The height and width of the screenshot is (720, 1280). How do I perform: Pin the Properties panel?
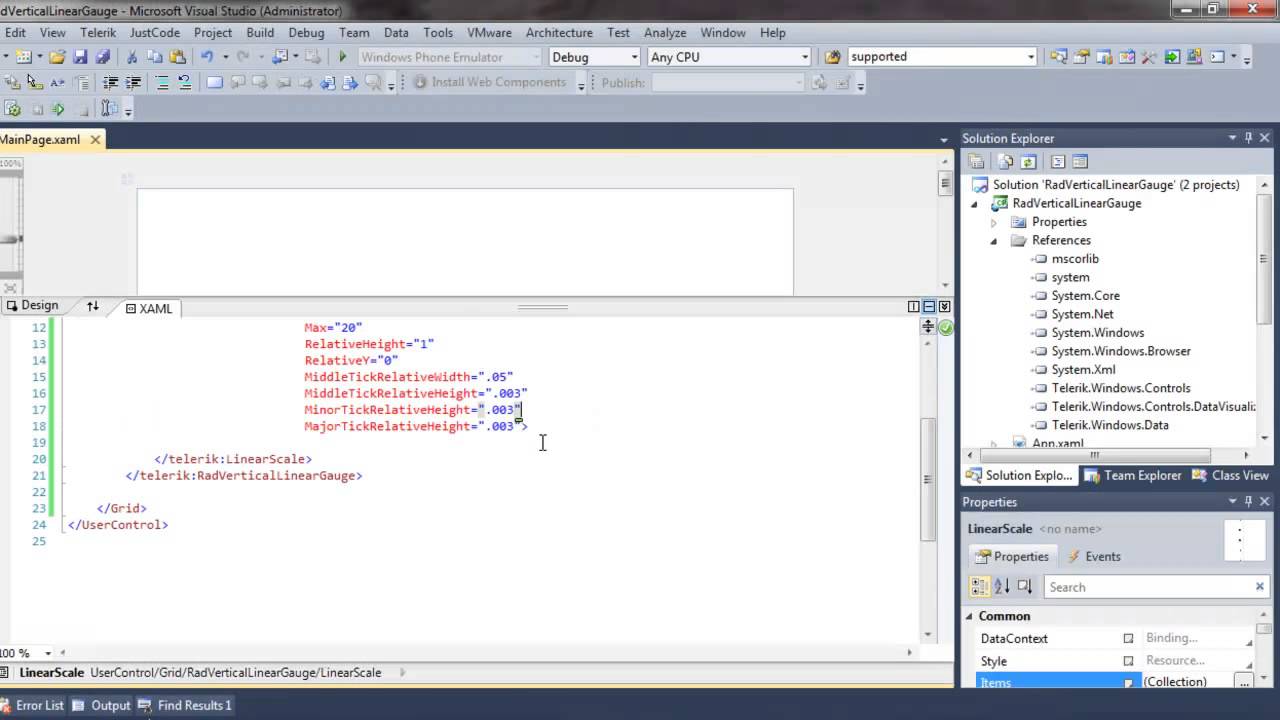1248,502
